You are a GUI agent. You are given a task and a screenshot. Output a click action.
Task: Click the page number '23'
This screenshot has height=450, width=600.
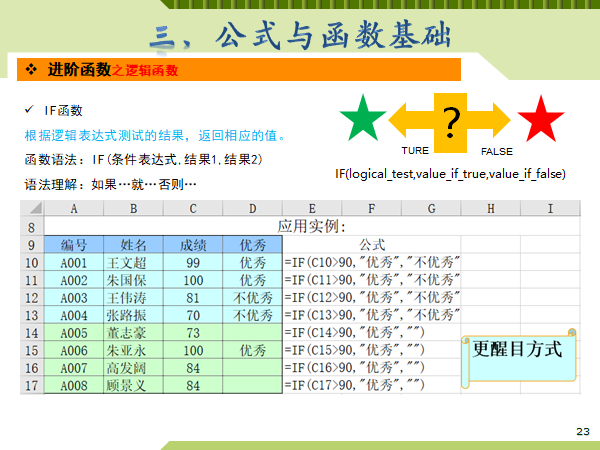(583, 432)
